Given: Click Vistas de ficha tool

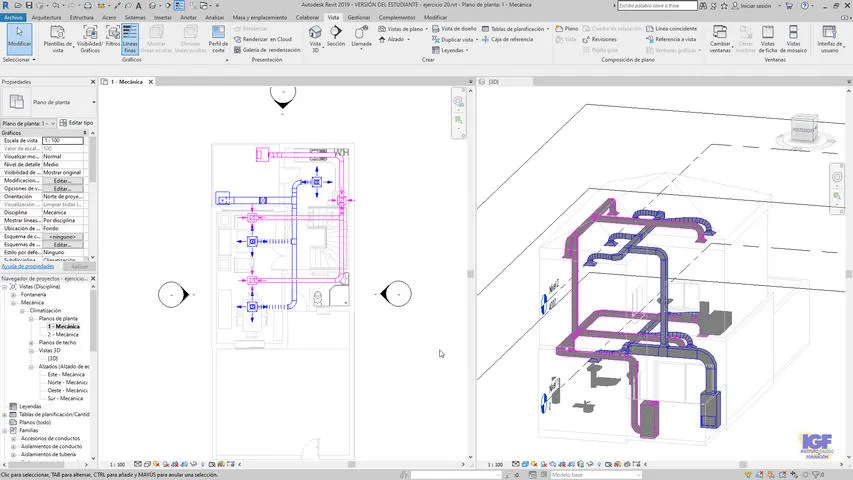Looking at the screenshot, I should coord(768,39).
